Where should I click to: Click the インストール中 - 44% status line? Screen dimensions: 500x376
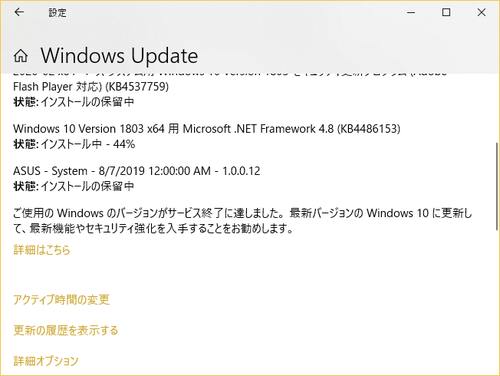pyautogui.click(x=74, y=144)
